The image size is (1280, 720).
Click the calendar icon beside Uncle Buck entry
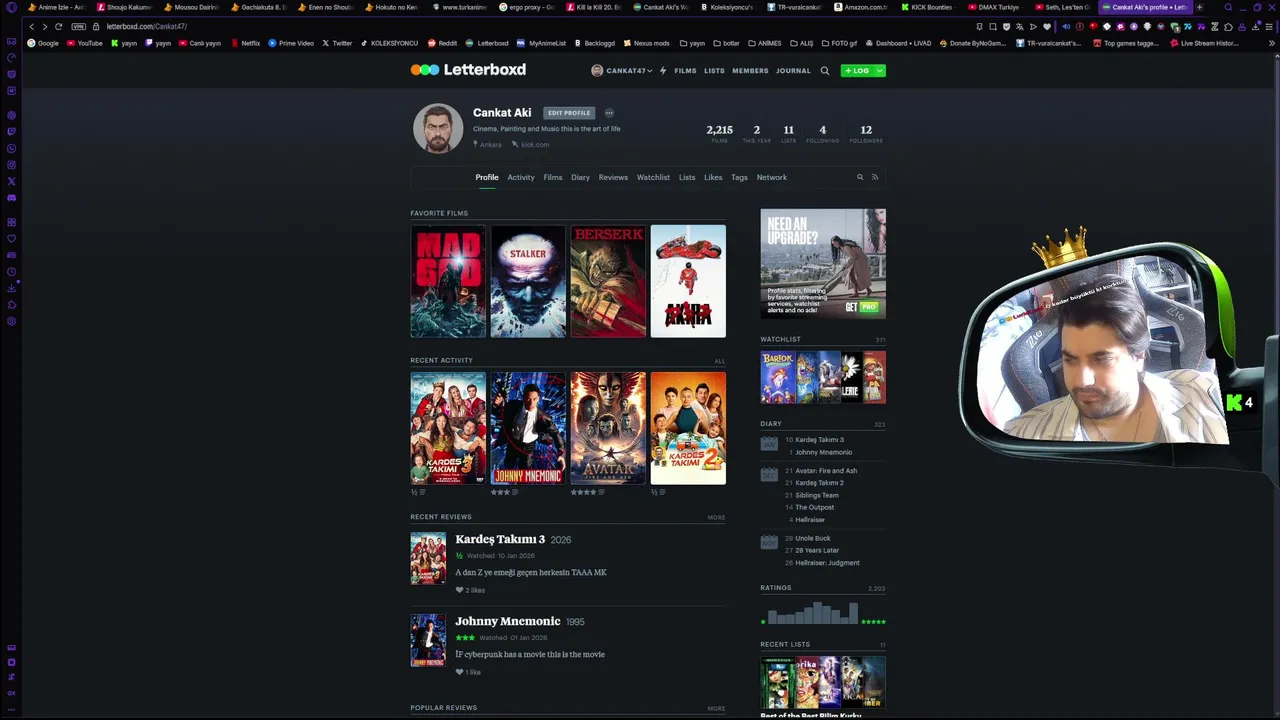point(769,542)
